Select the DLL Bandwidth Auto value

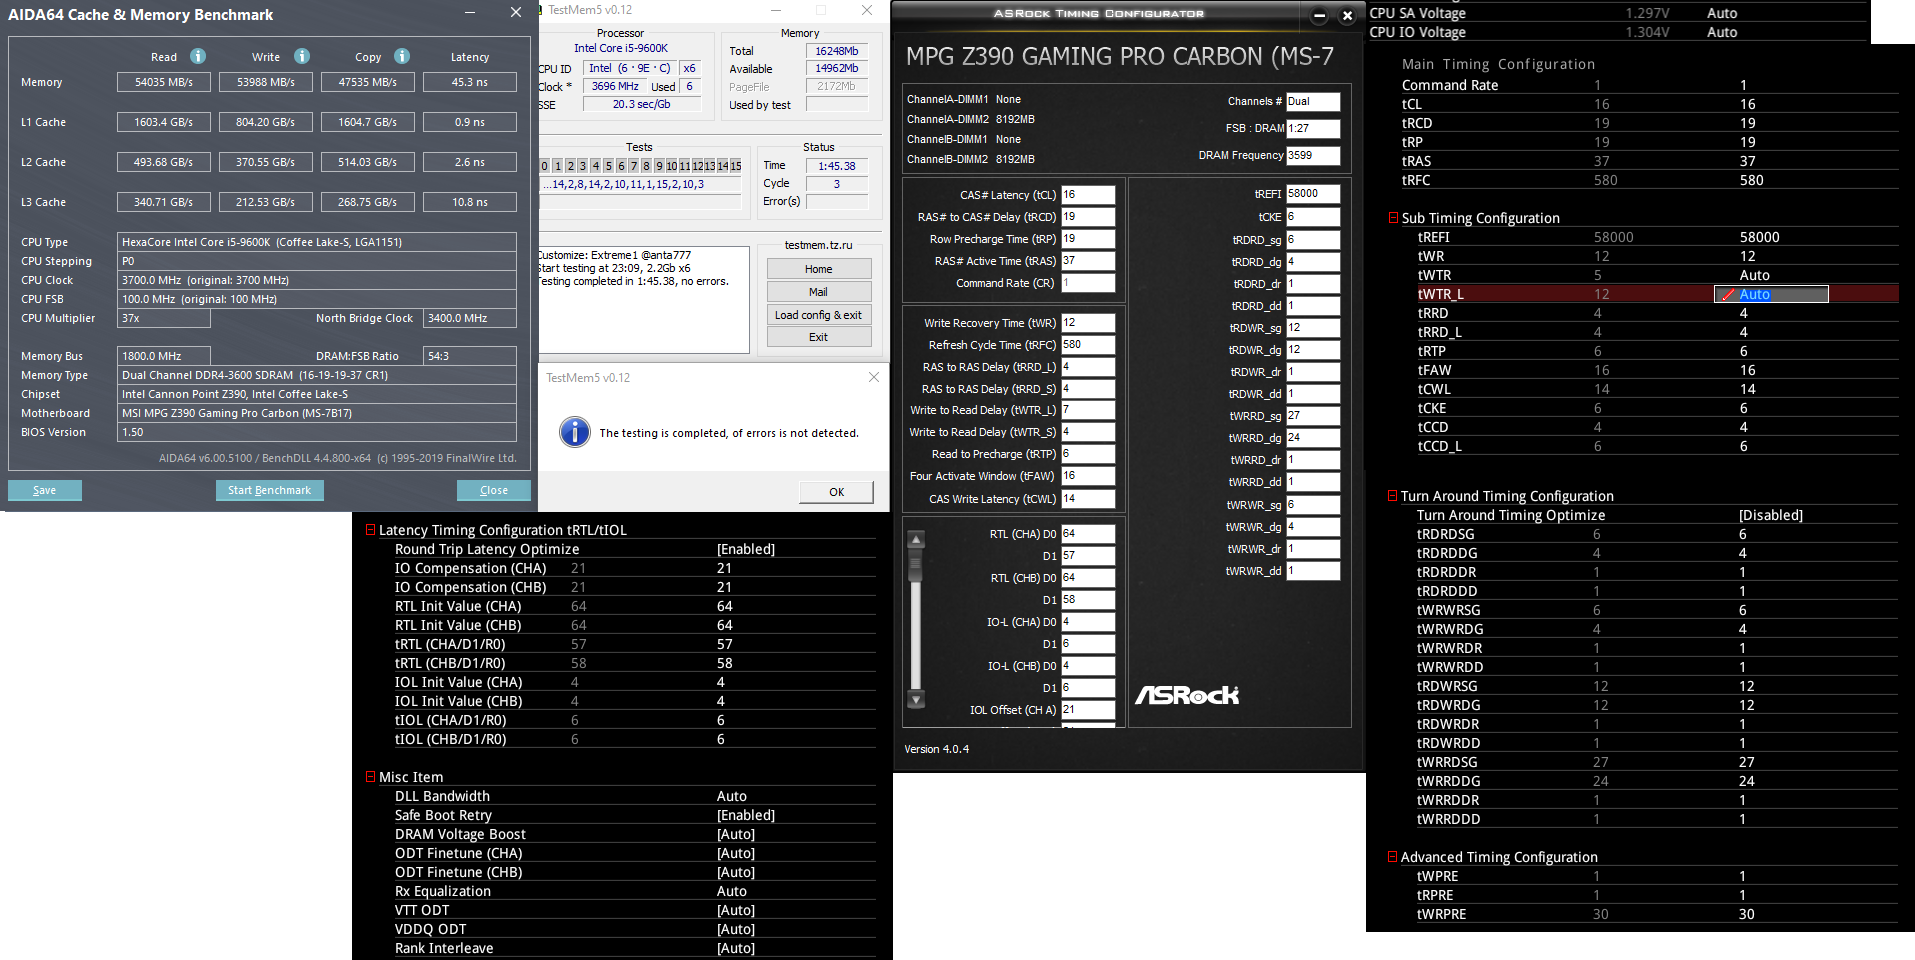(x=732, y=796)
